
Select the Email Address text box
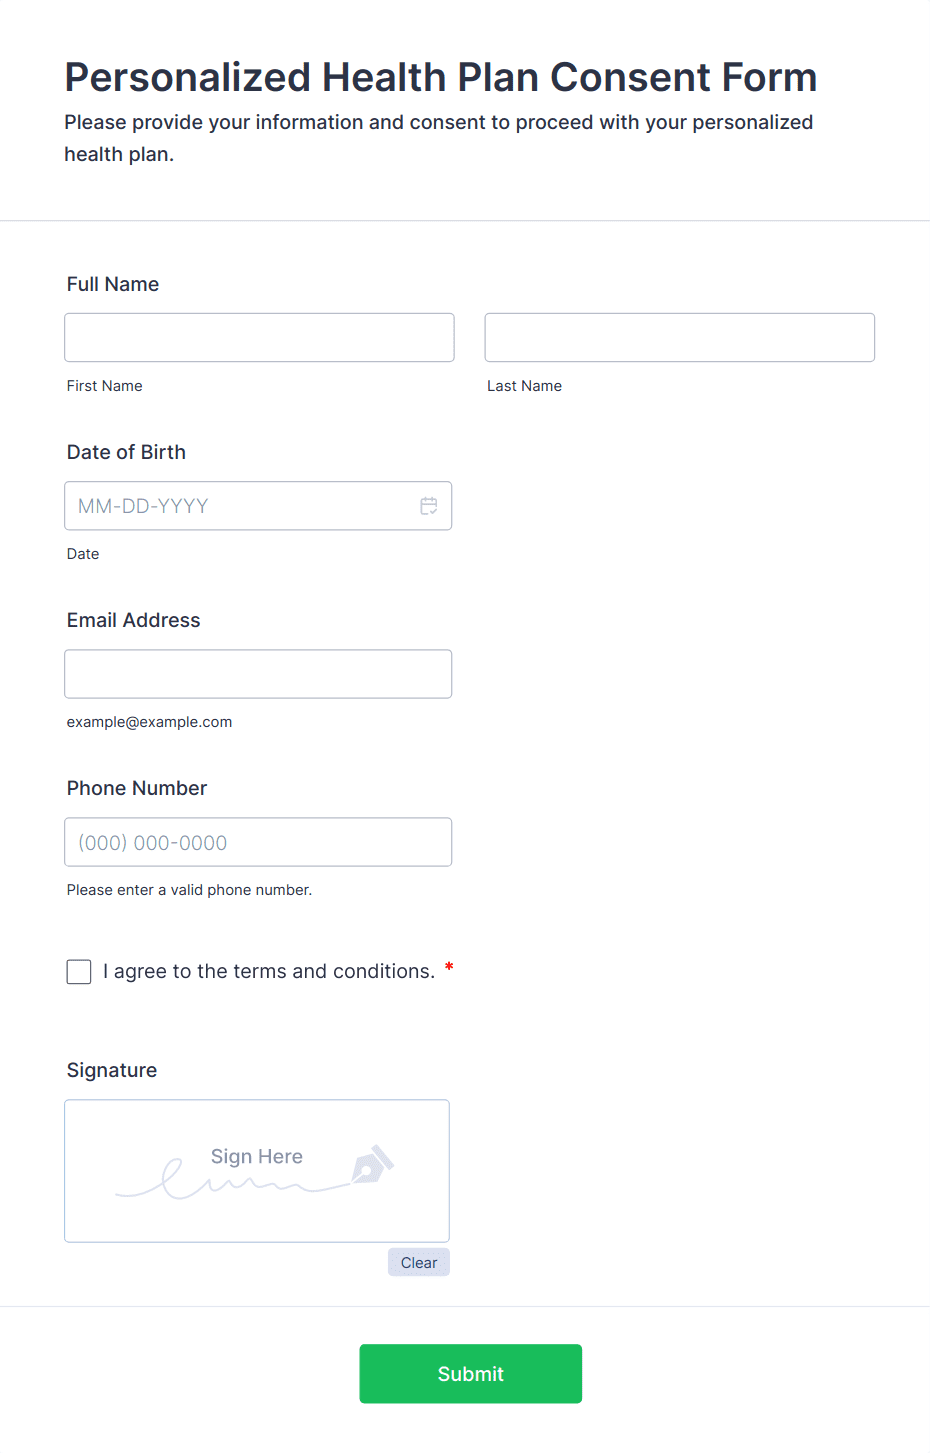tap(258, 674)
